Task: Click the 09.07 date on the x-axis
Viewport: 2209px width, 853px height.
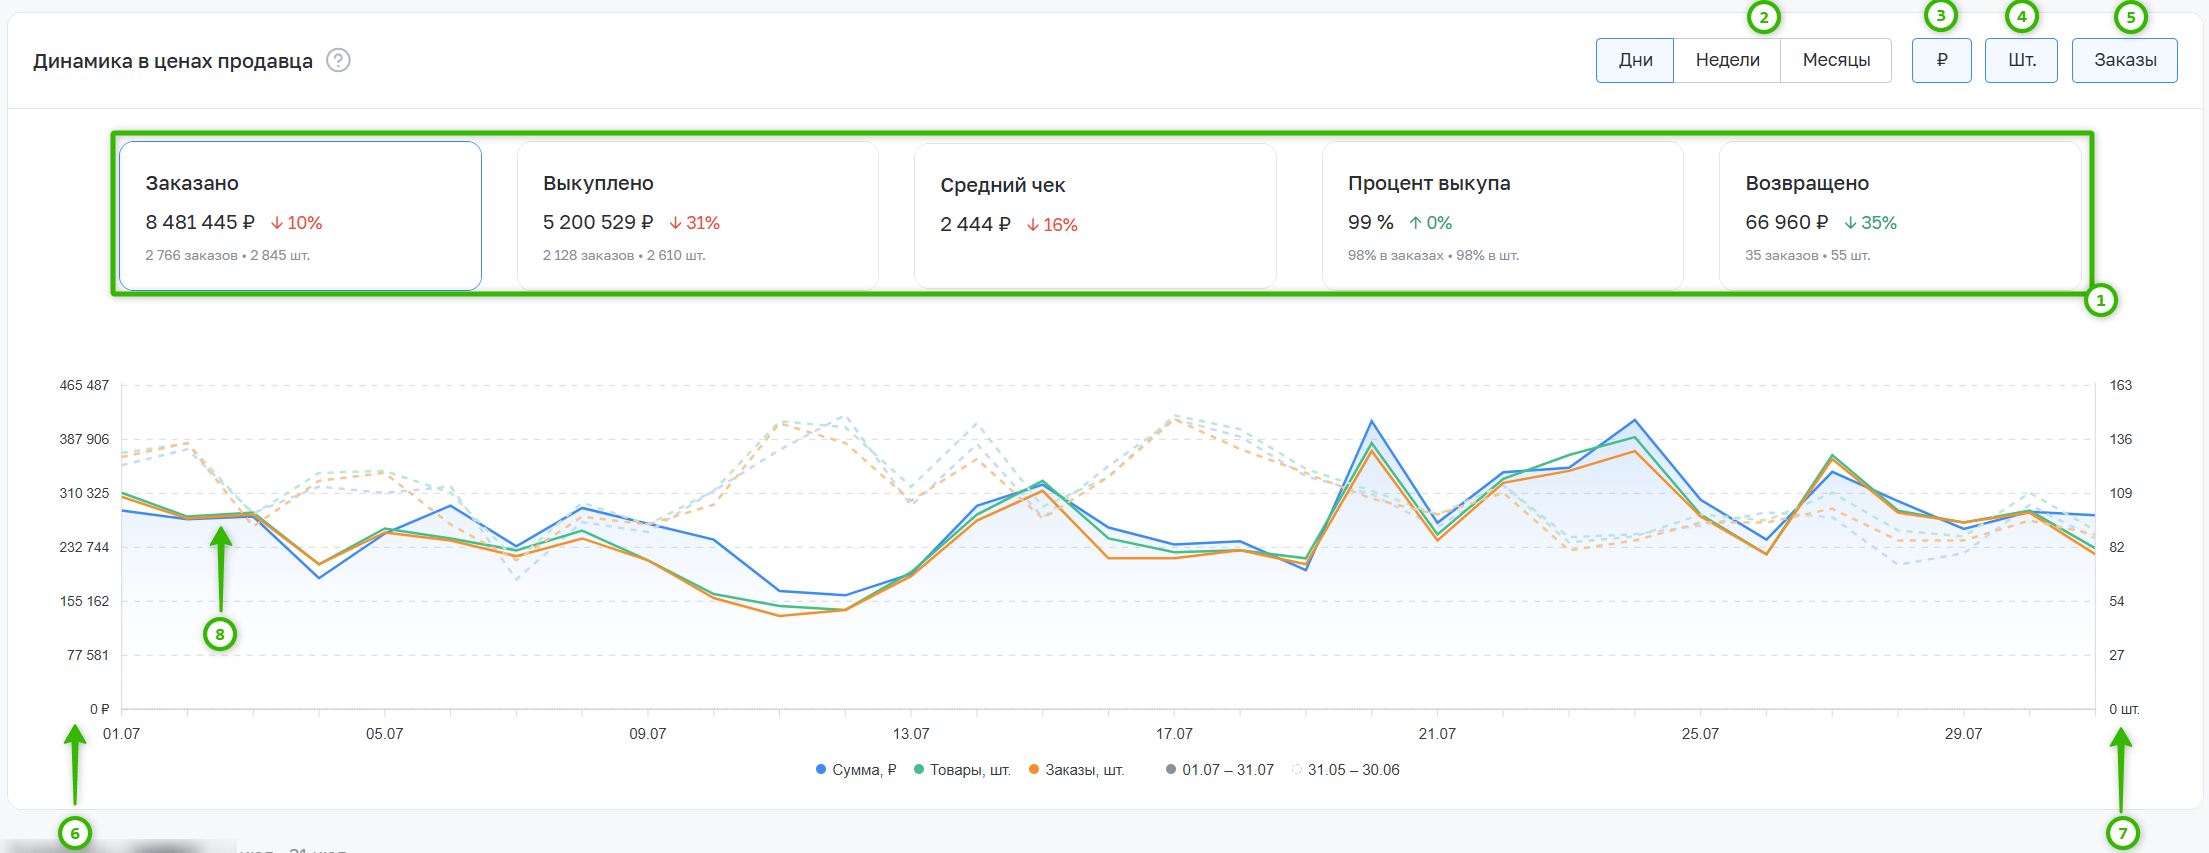Action: (647, 734)
